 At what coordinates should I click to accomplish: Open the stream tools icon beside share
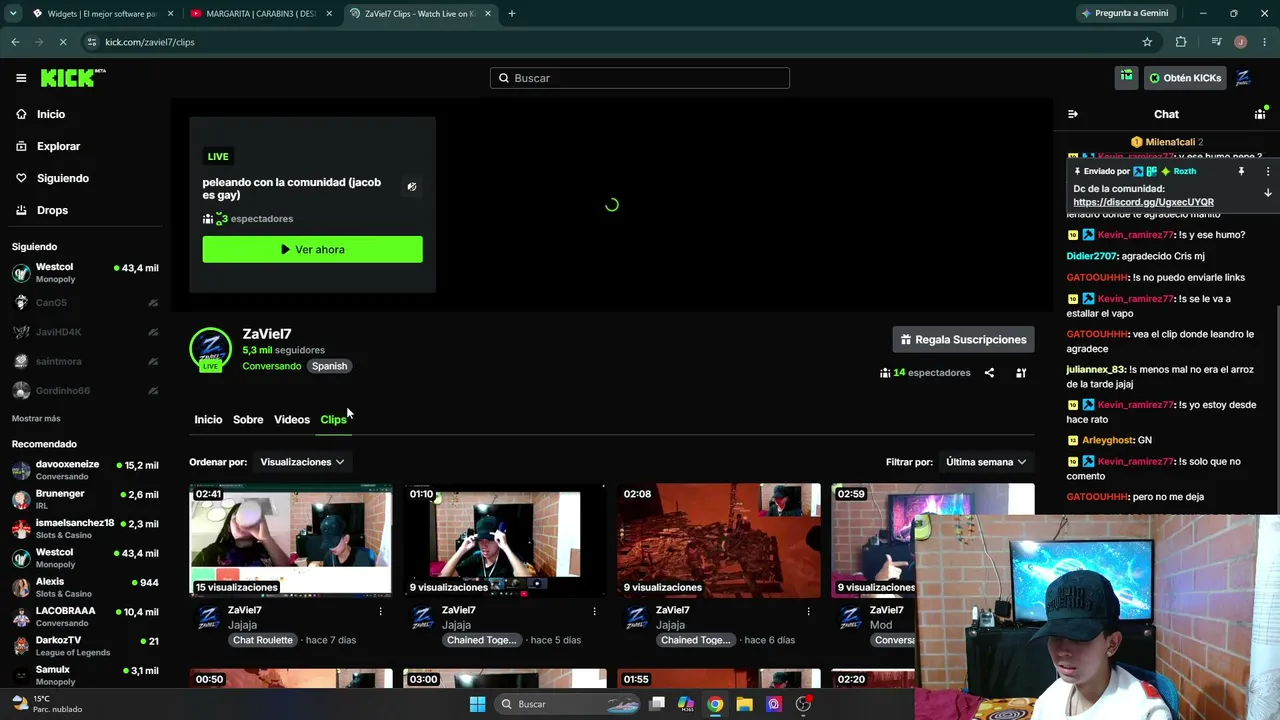1021,373
